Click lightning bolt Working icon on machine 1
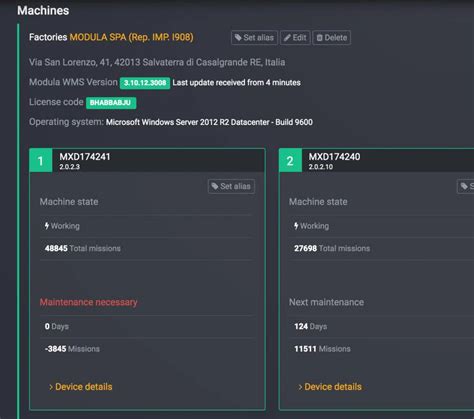The height and width of the screenshot is (419, 474). [x=47, y=226]
